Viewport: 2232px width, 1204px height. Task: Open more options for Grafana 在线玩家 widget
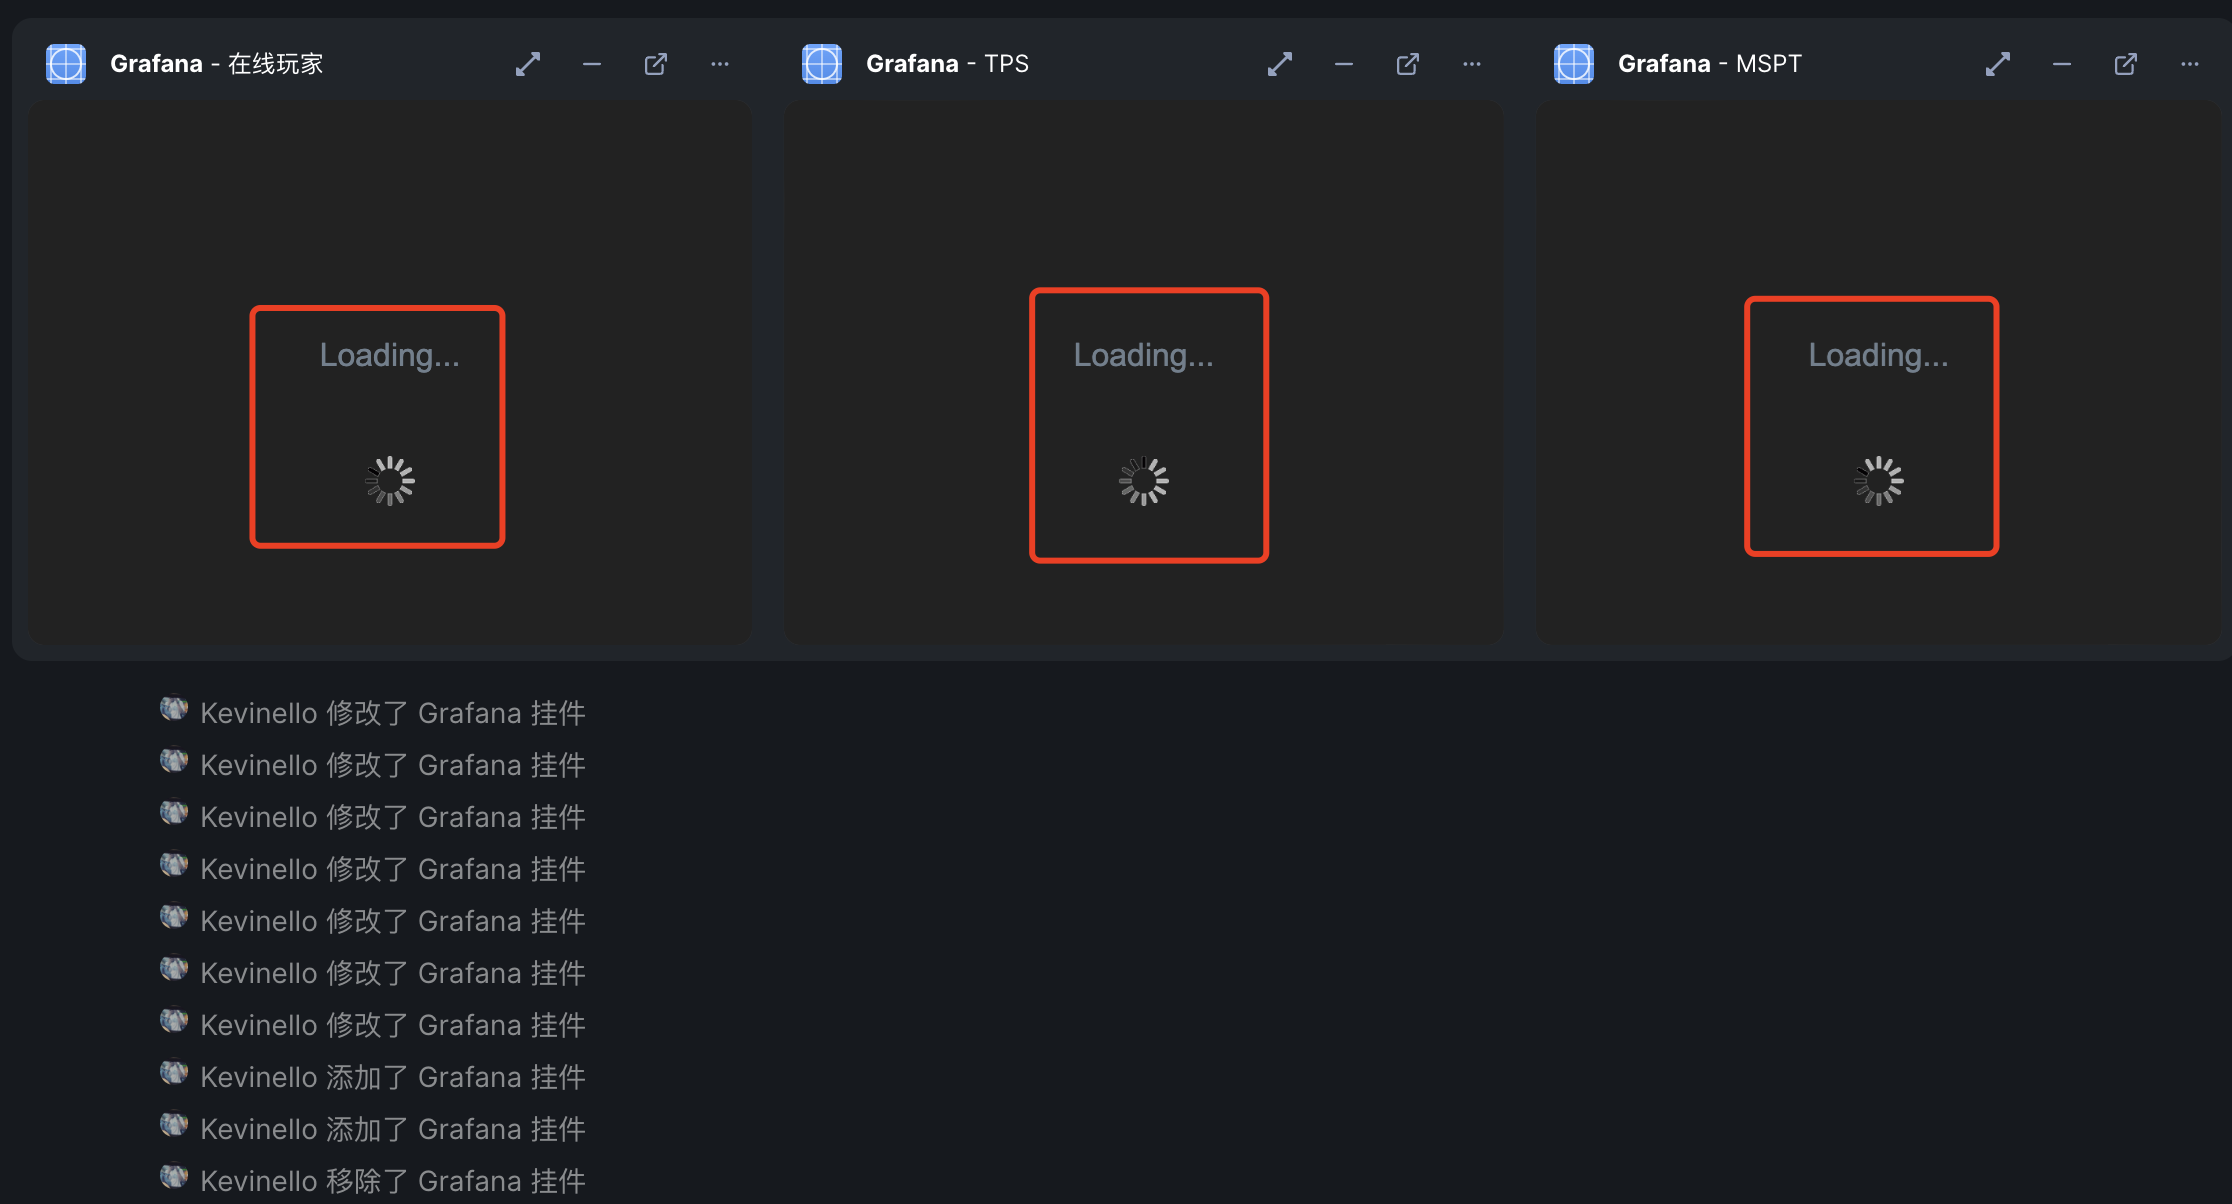720,64
